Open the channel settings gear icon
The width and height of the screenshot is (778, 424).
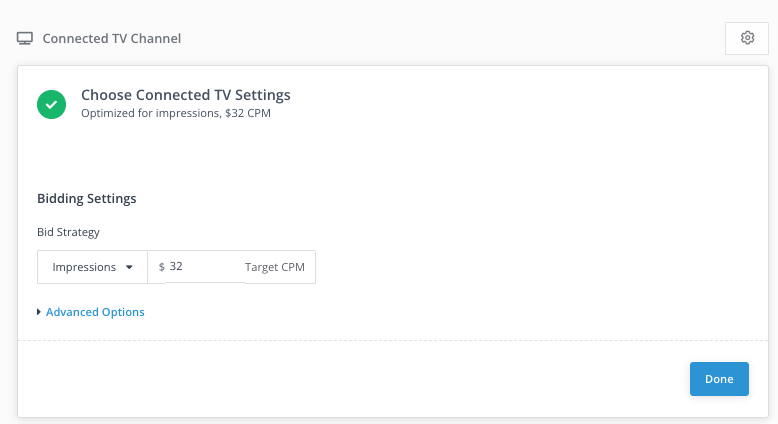pyautogui.click(x=747, y=38)
